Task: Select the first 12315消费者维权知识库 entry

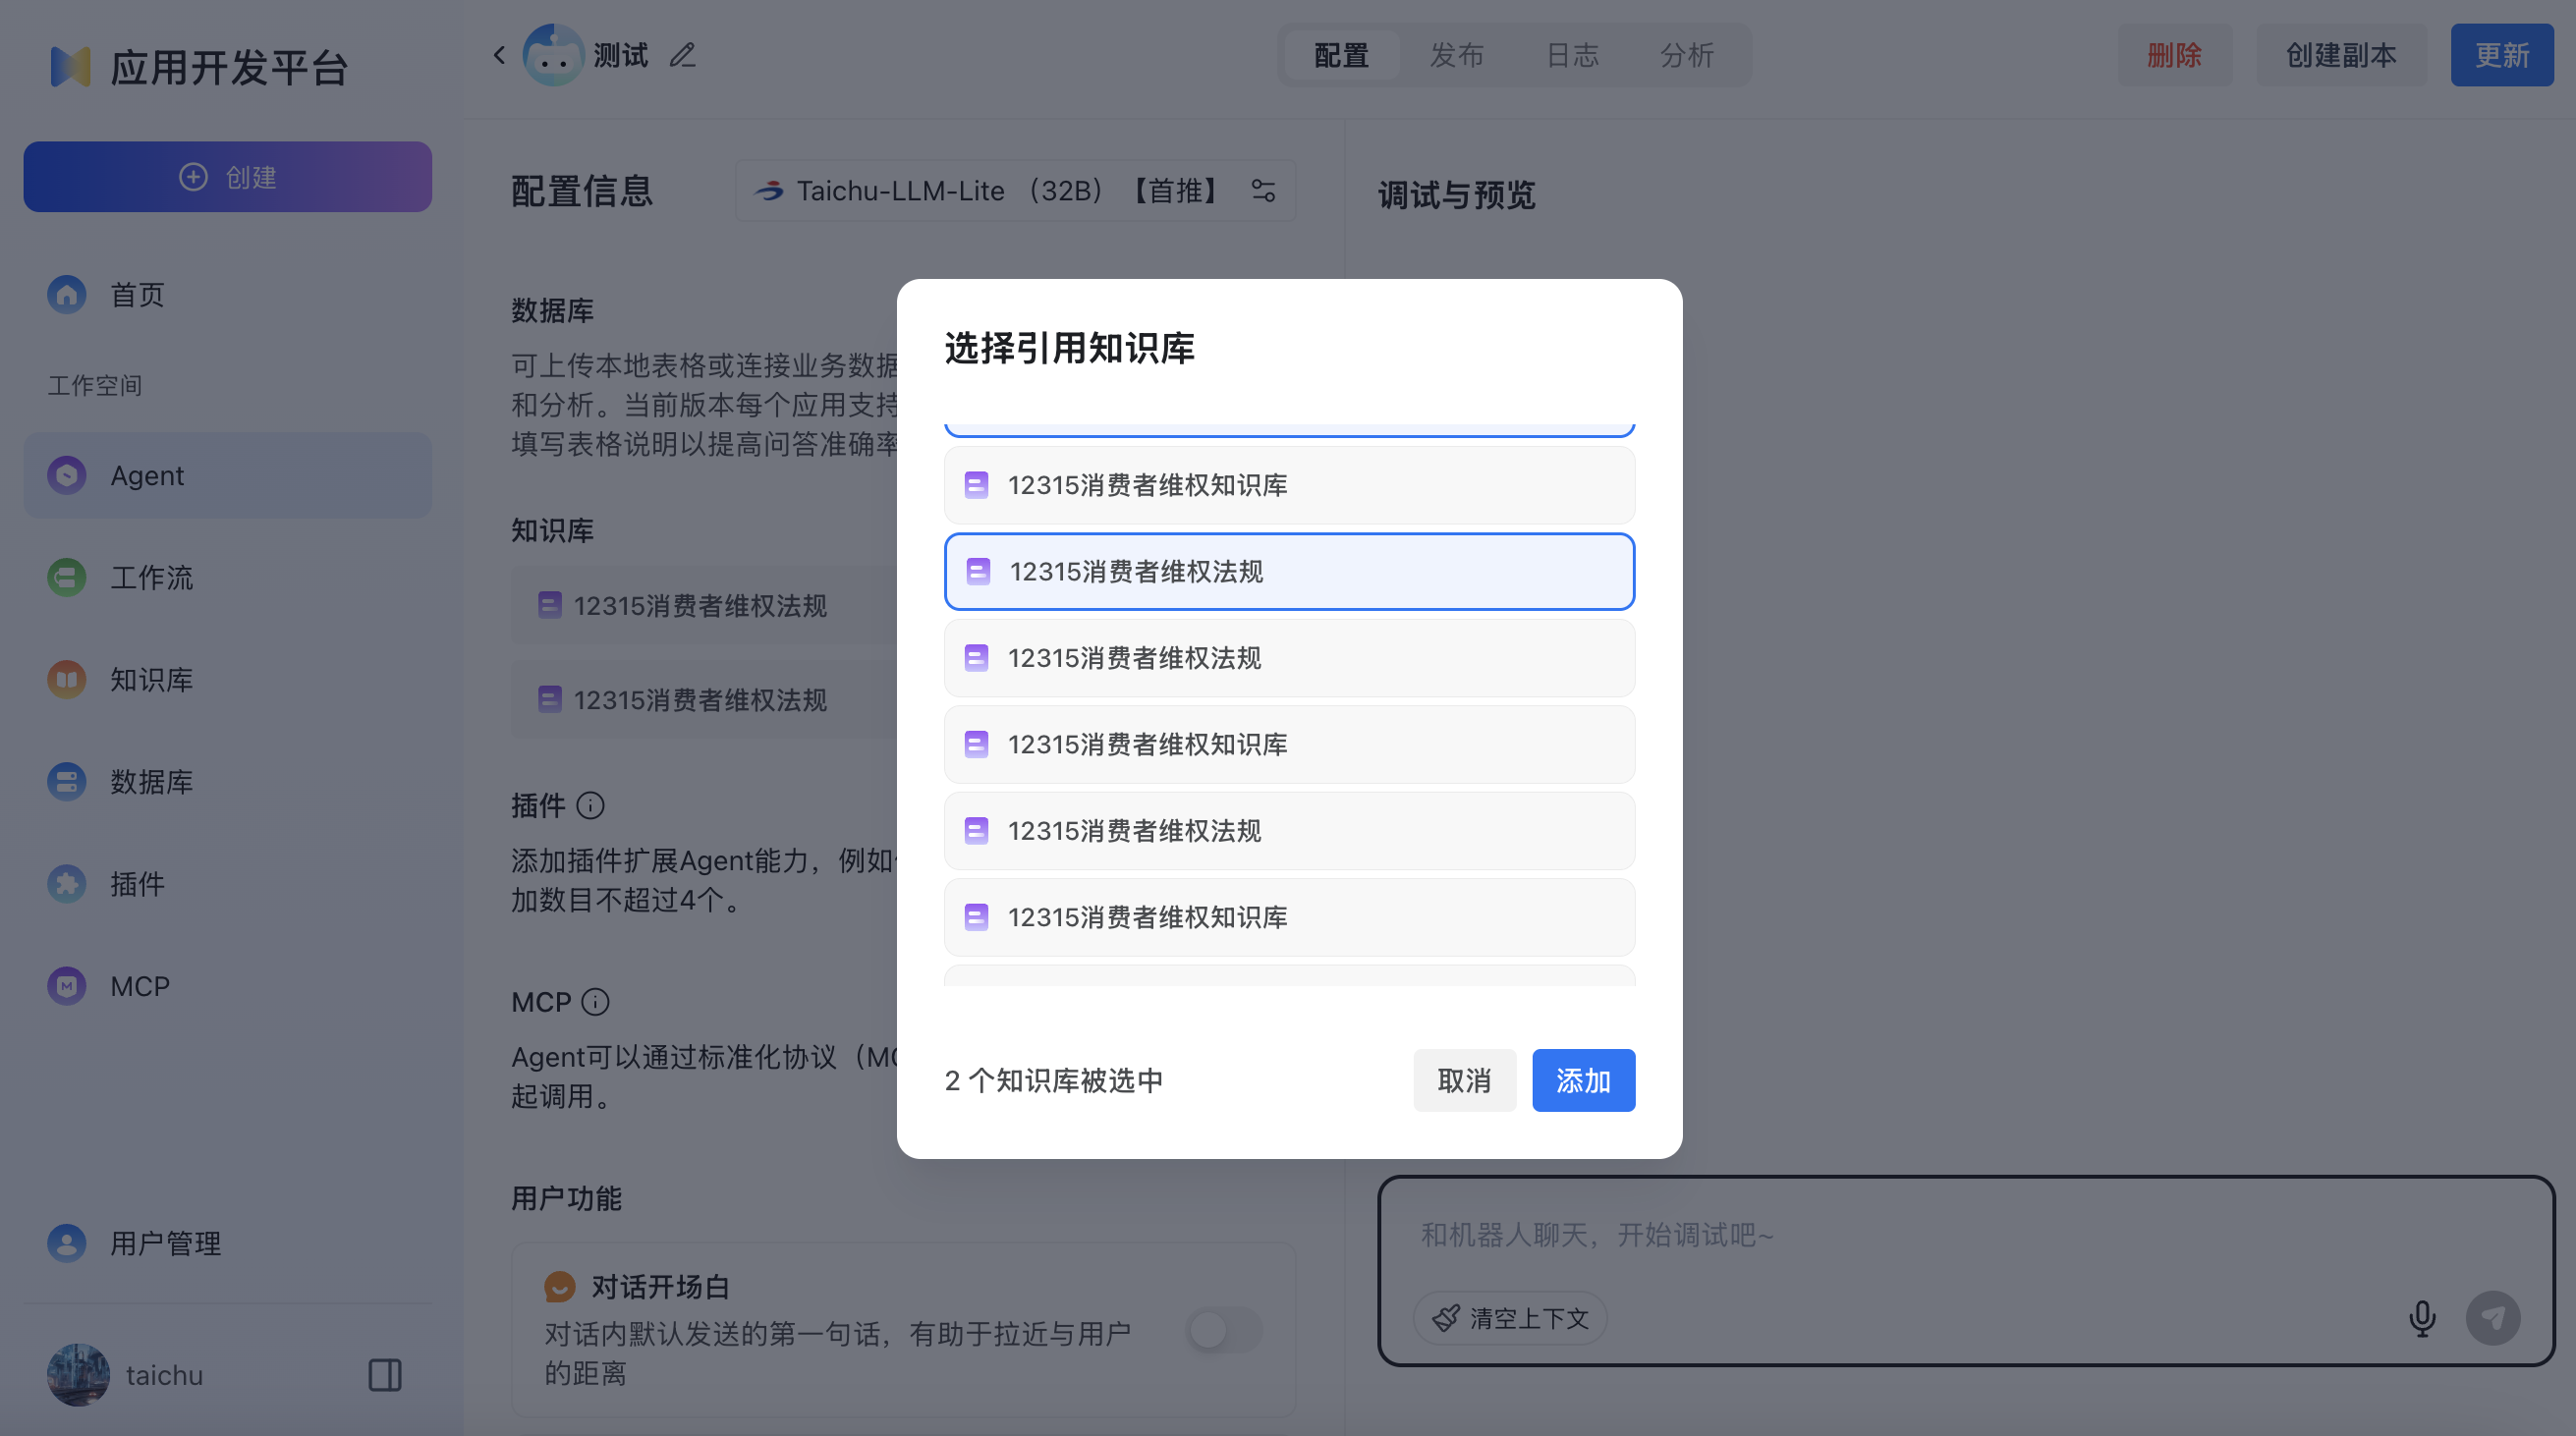Action: click(1288, 485)
